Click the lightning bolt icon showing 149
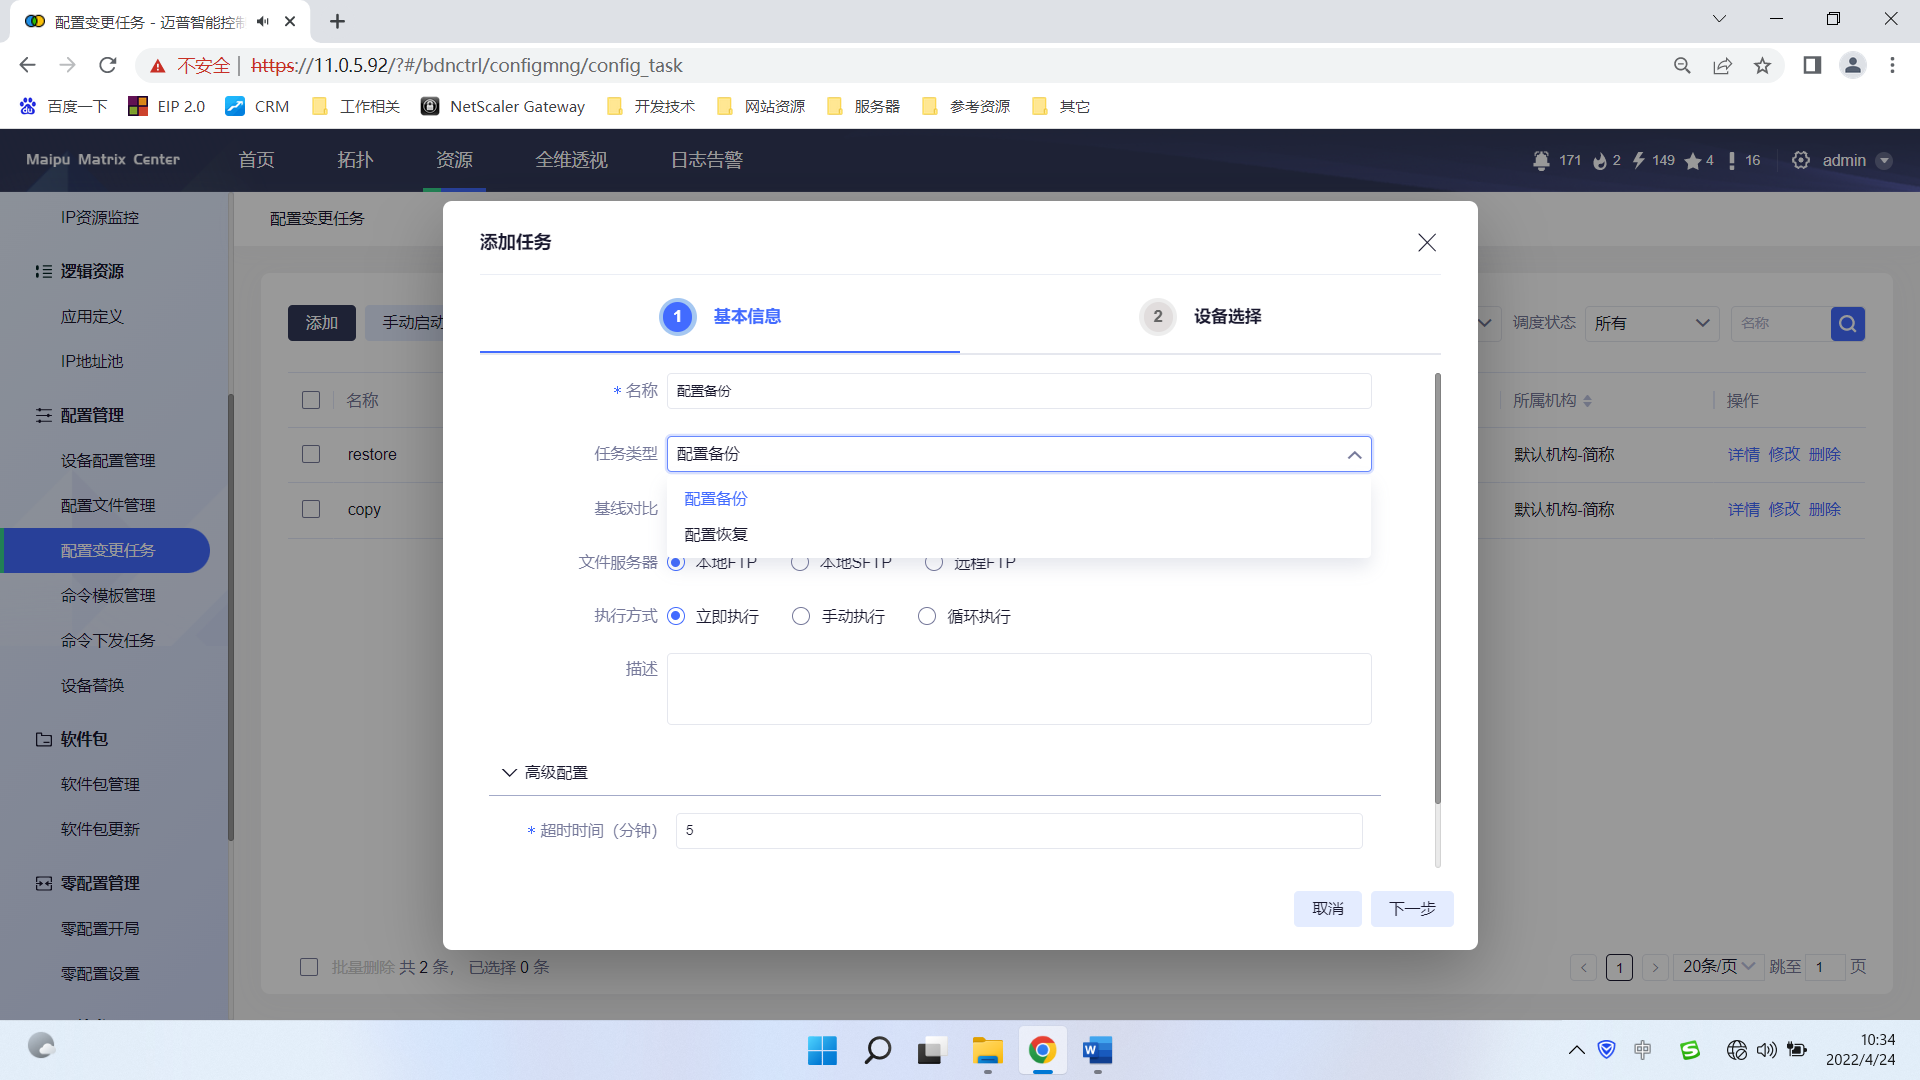The width and height of the screenshot is (1920, 1080). tap(1638, 161)
